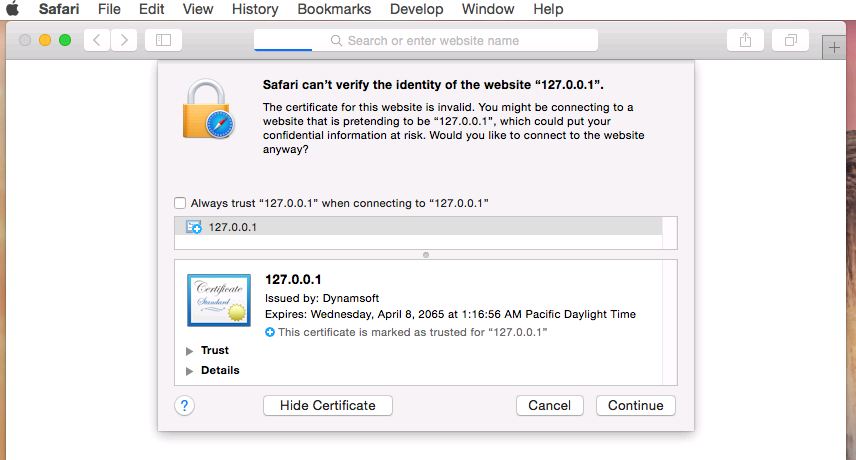Viewport: 856px width, 460px height.
Task: Click the Apple menu logo
Action: pos(15,9)
